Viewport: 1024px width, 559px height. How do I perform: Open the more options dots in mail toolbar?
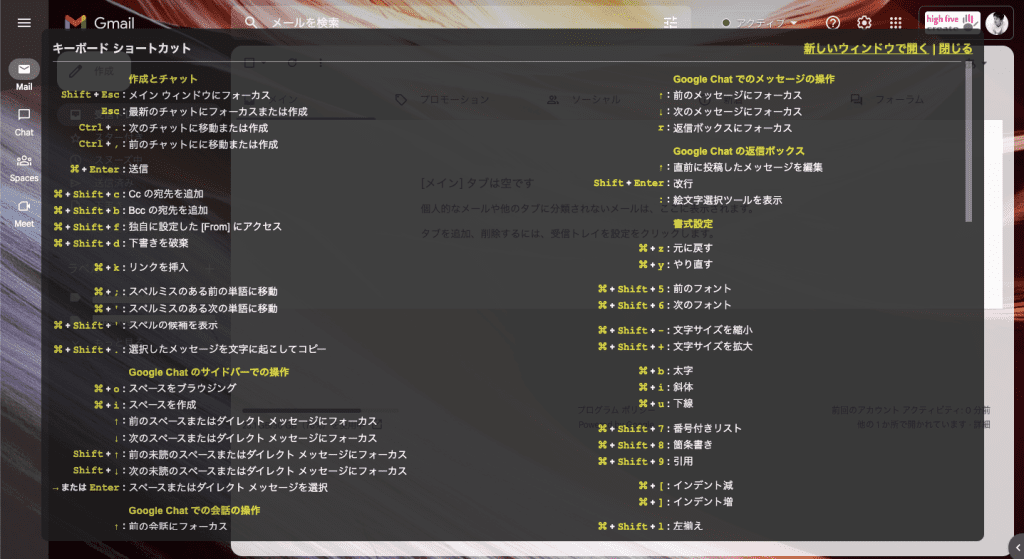321,63
